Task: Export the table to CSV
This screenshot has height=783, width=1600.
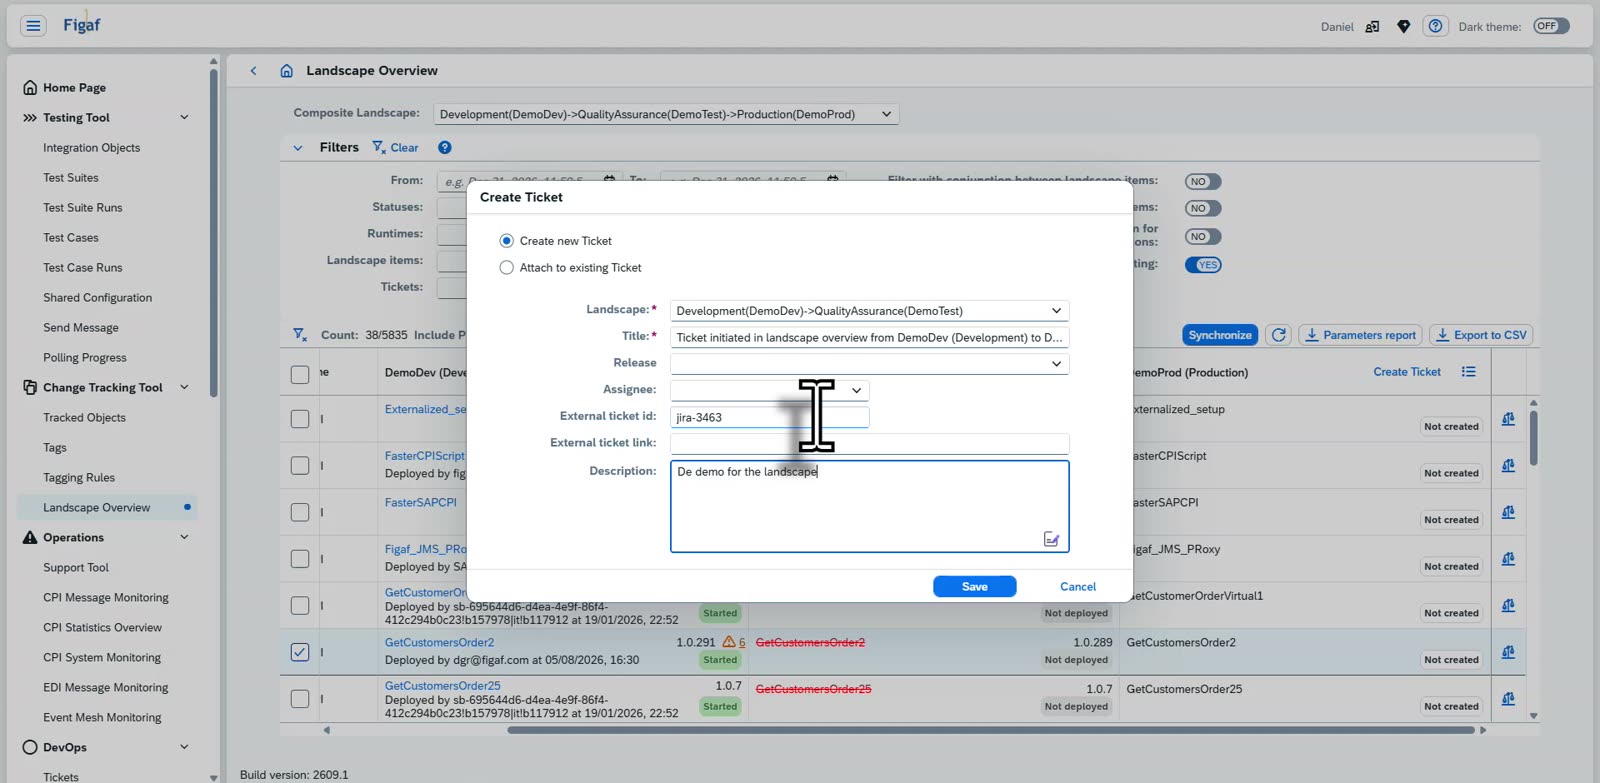Action: (x=1481, y=335)
